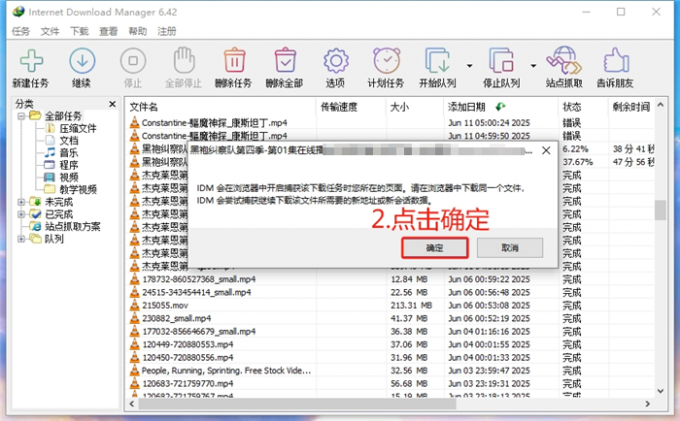Viewport: 680px width, 421px height.
Task: Open the 开始队列 dropdown arrow
Action: 469,66
